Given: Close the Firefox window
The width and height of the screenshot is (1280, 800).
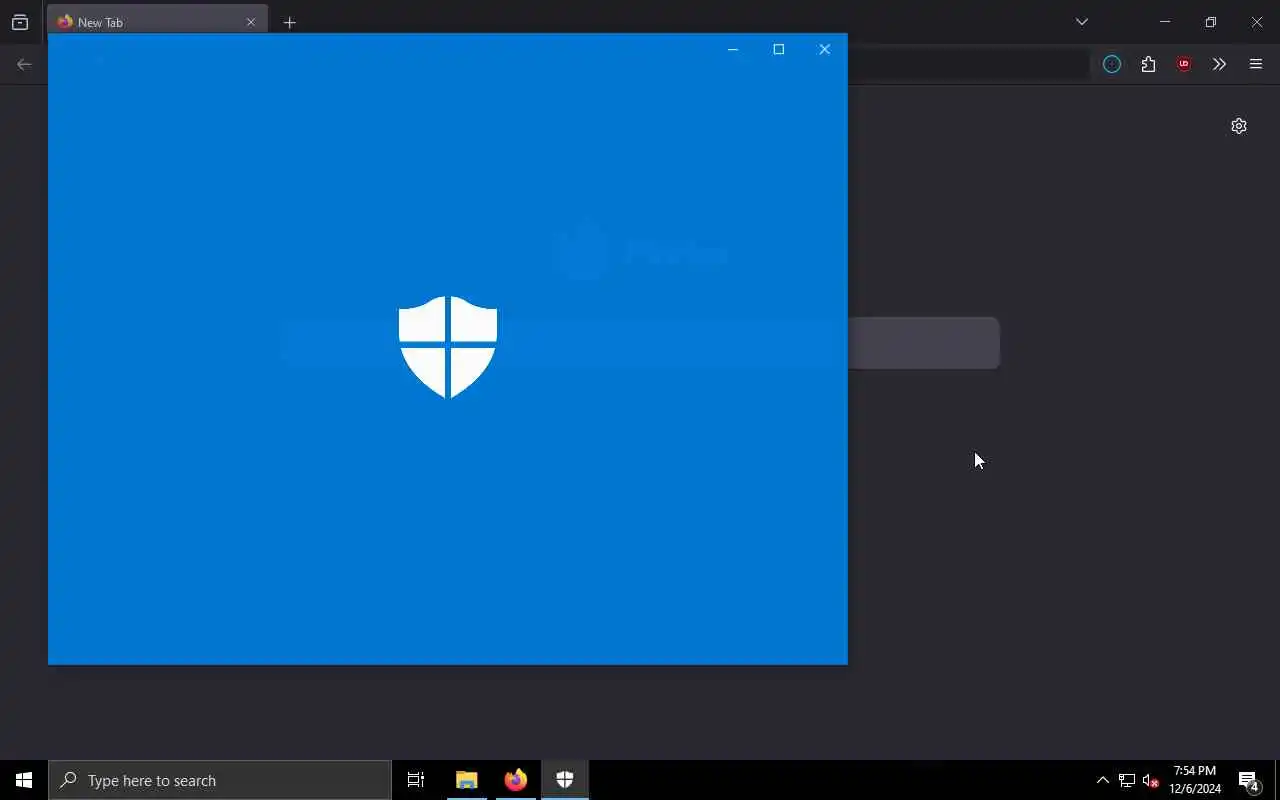Looking at the screenshot, I should (x=1257, y=22).
